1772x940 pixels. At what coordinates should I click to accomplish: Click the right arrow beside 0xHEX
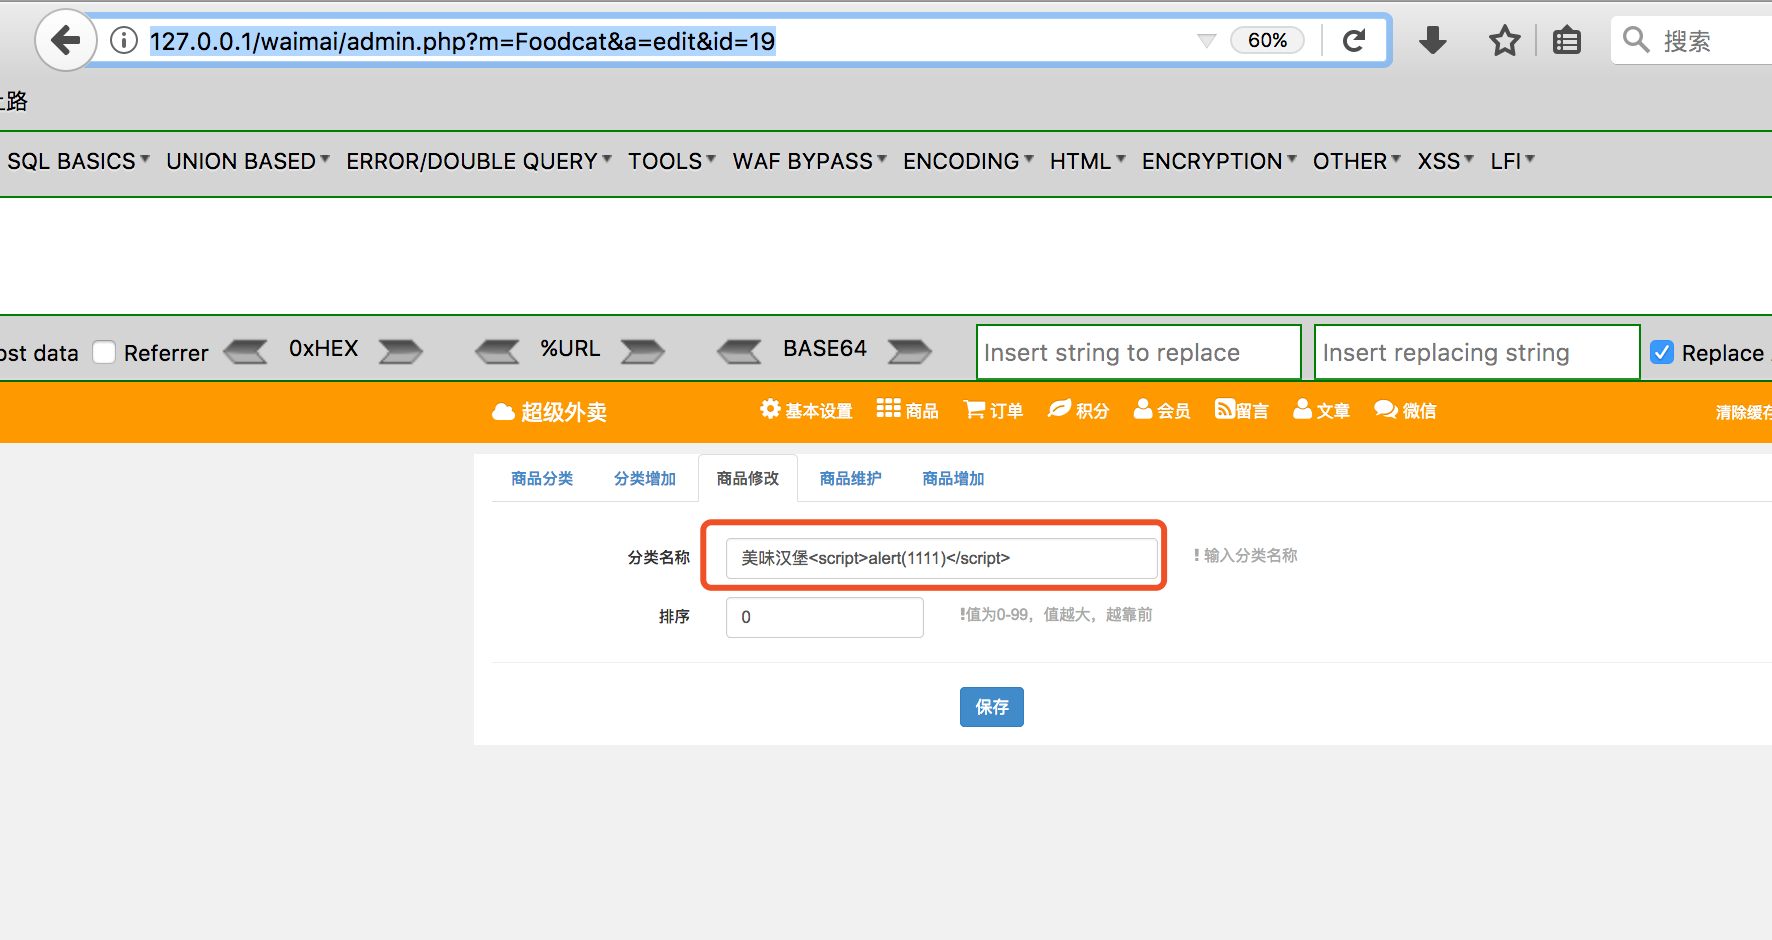[401, 351]
